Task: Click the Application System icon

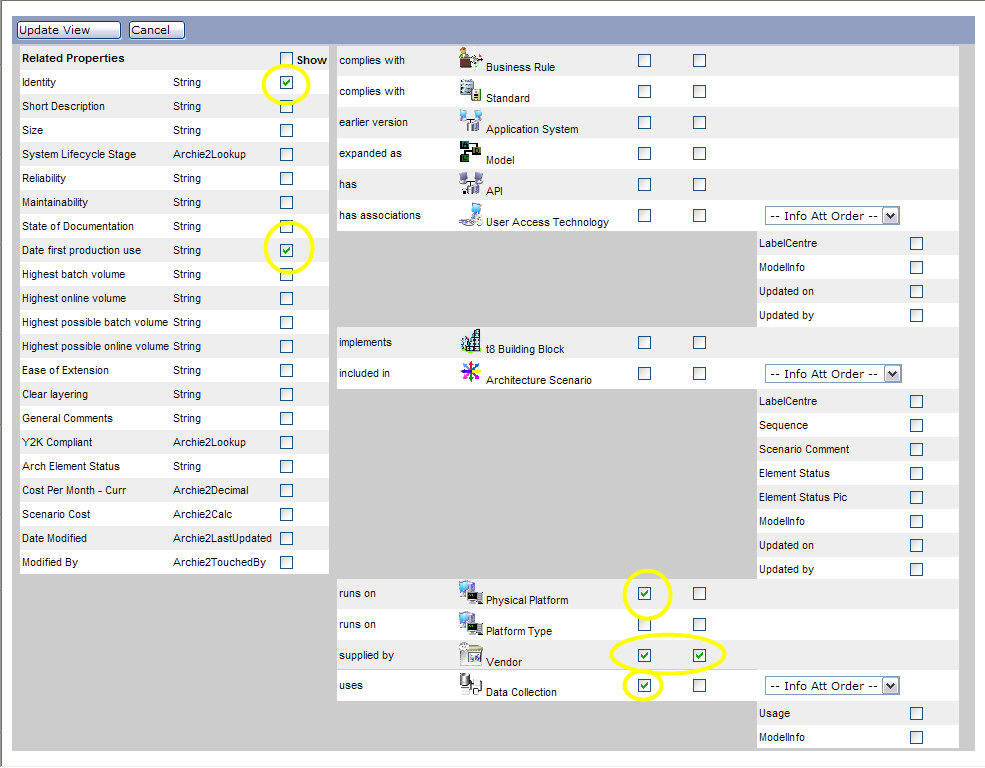Action: 470,121
